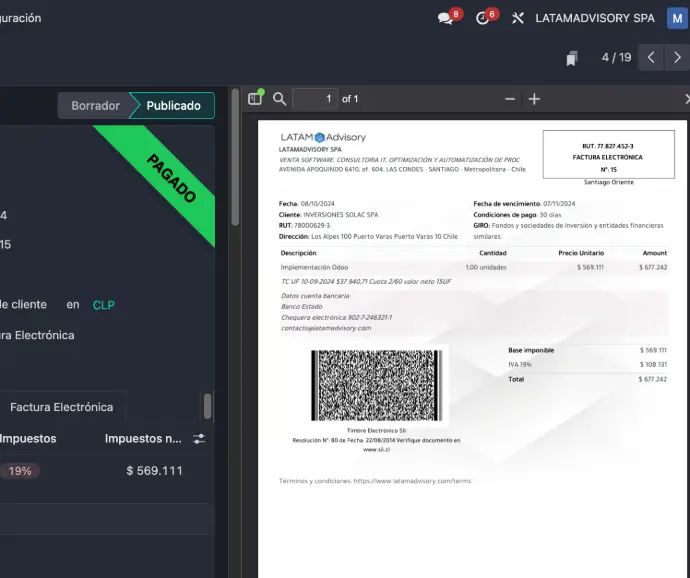This screenshot has width=690, height=578.
Task: Click the 4 / 19 pager counter
Action: [x=617, y=57]
